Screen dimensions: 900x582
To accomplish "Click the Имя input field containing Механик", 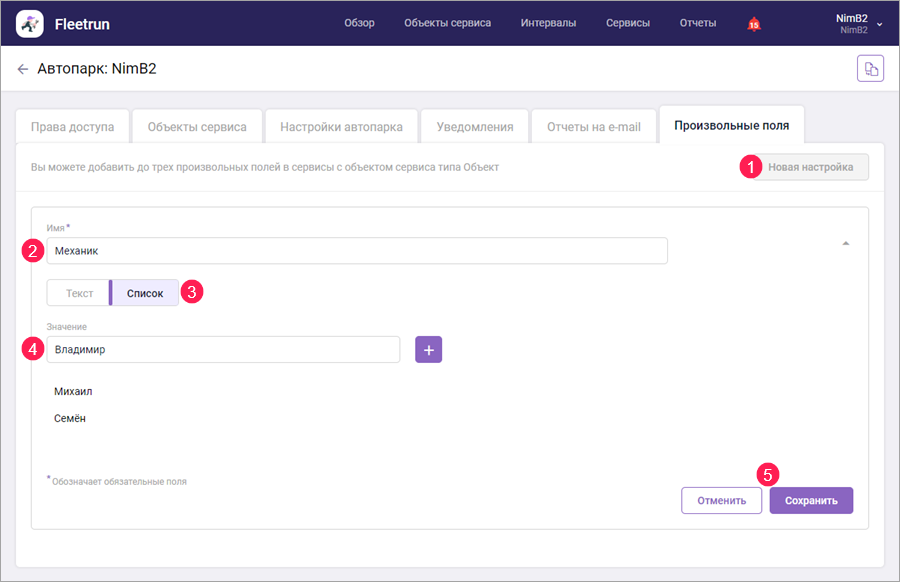I will click(356, 251).
